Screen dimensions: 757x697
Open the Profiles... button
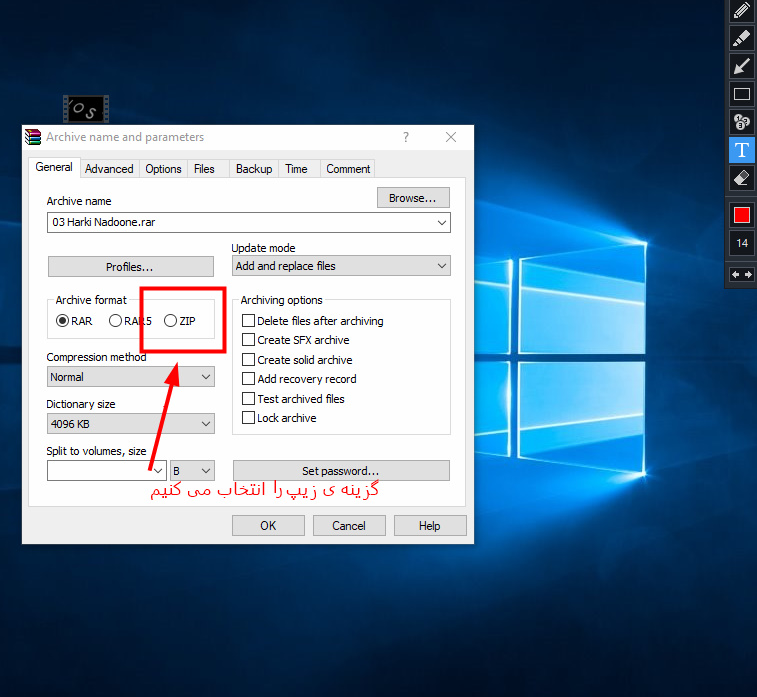pos(130,267)
